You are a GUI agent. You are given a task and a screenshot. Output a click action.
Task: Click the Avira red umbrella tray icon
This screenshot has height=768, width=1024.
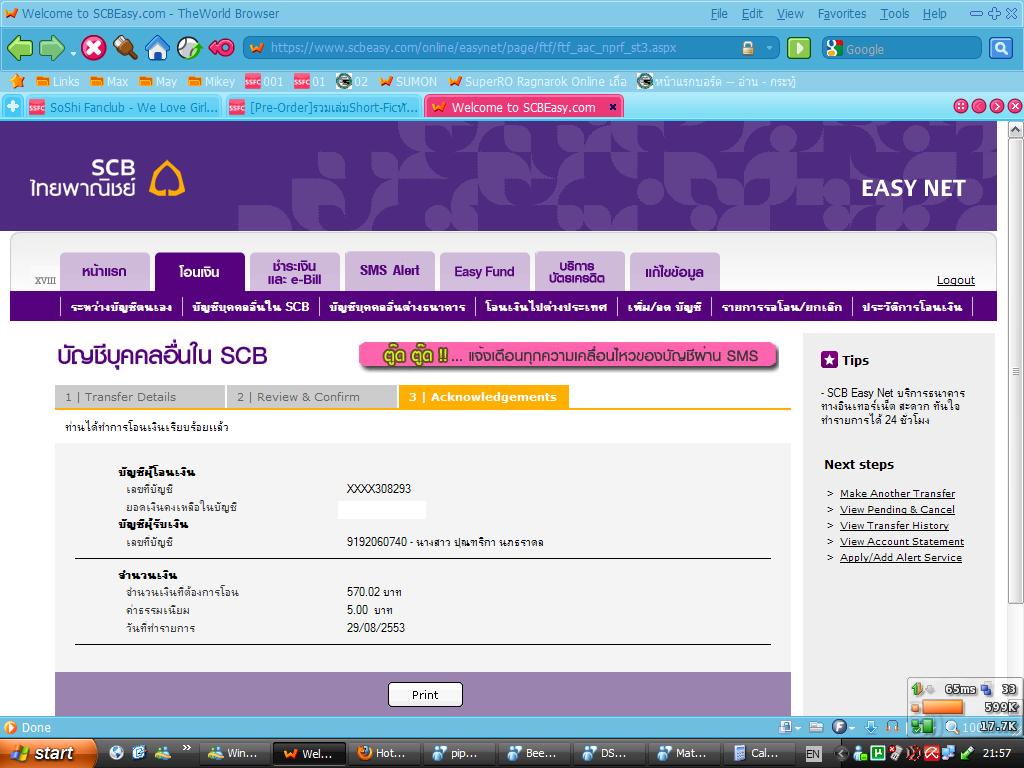click(x=933, y=754)
